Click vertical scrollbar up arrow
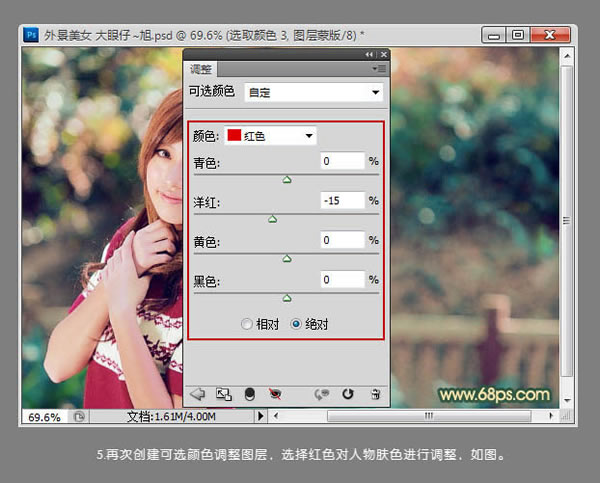The width and height of the screenshot is (600, 483). pyautogui.click(x=567, y=56)
